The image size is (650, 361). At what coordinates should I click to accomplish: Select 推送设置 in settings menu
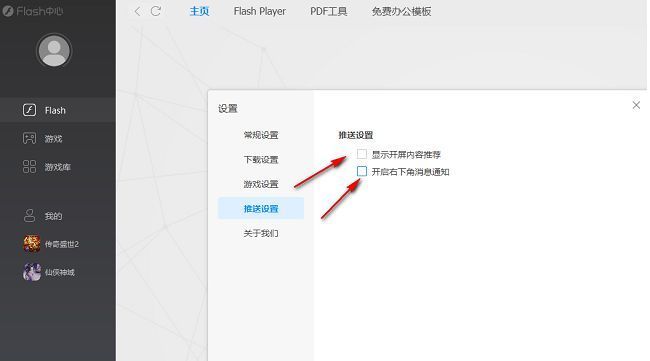pyautogui.click(x=261, y=208)
